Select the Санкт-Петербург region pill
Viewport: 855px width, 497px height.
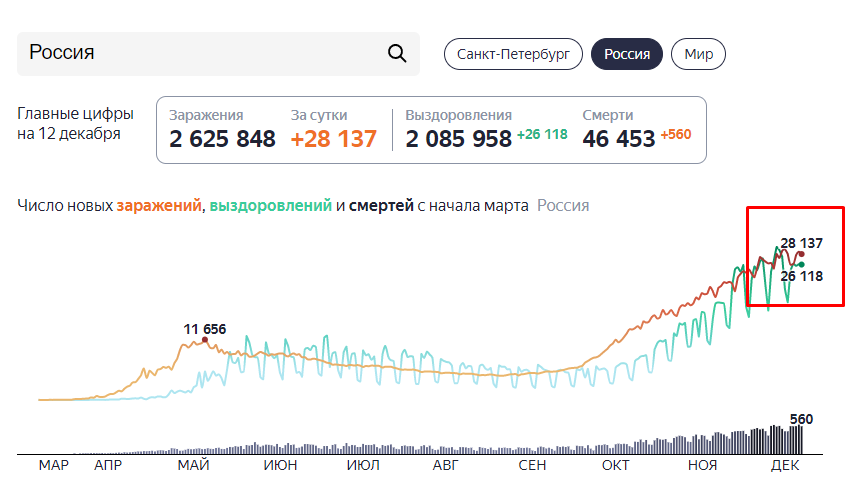513,54
